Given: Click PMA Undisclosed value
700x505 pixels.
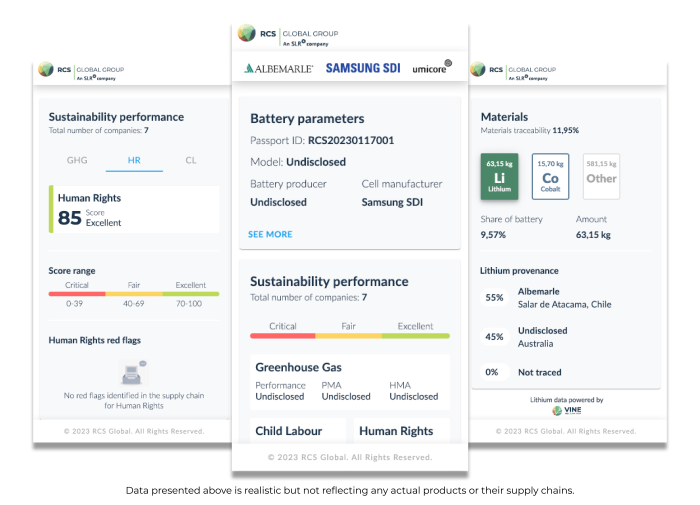Looking at the screenshot, I should (x=346, y=396).
